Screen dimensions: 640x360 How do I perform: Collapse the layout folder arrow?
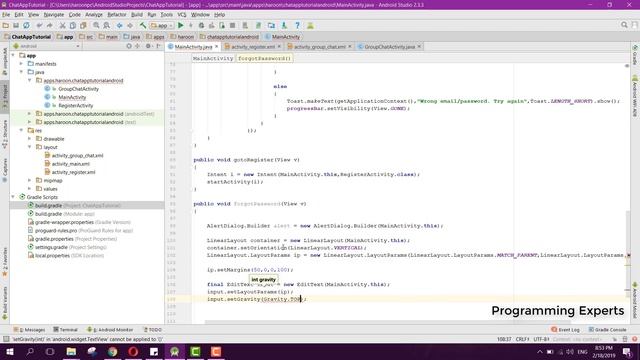pyautogui.click(x=30, y=147)
